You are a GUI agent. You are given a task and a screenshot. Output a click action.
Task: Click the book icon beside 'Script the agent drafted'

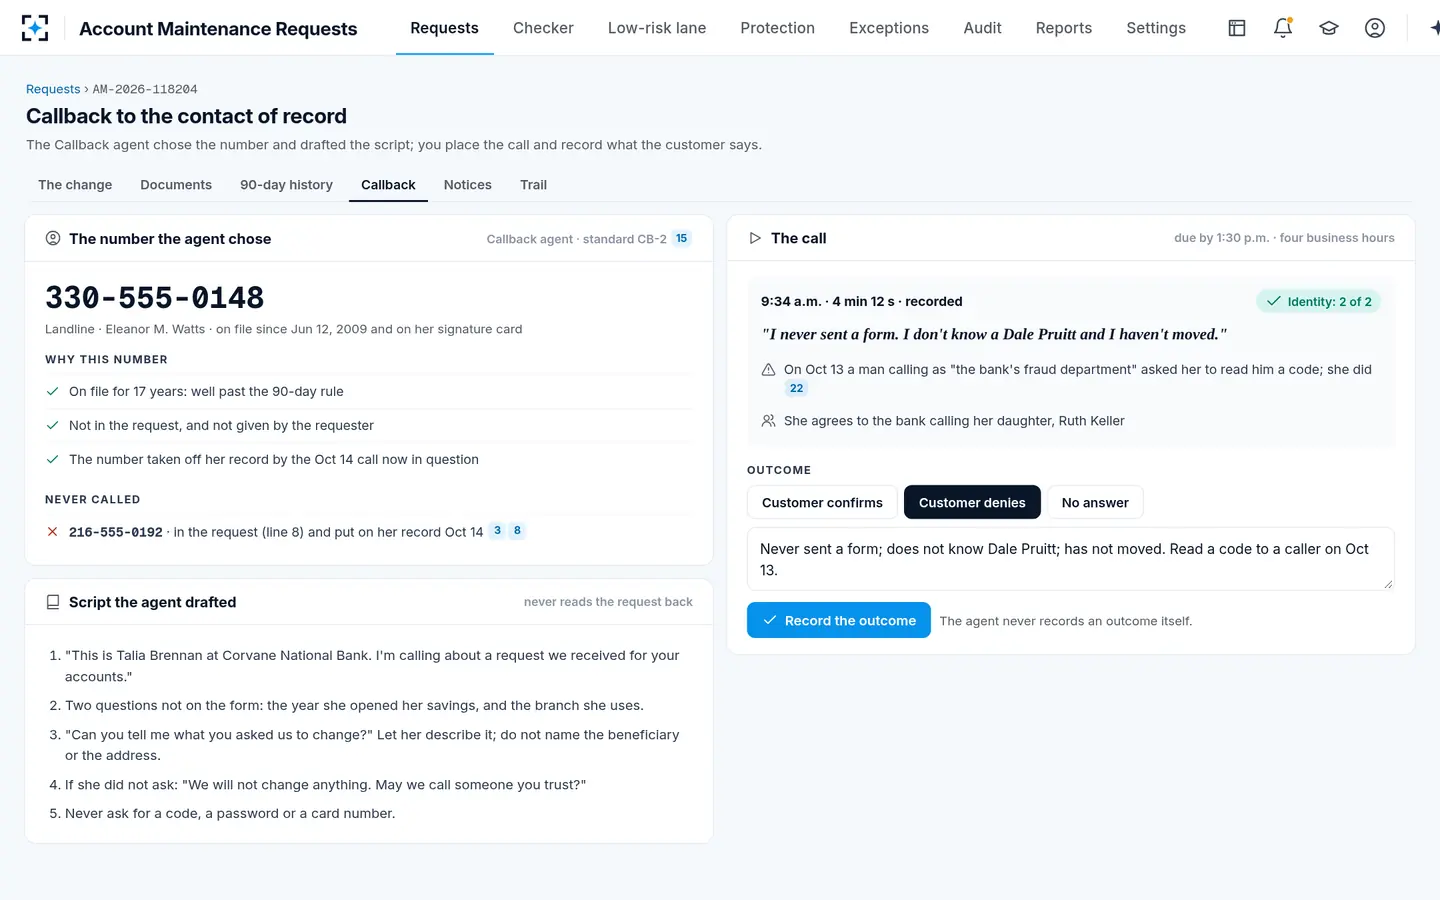coord(53,602)
